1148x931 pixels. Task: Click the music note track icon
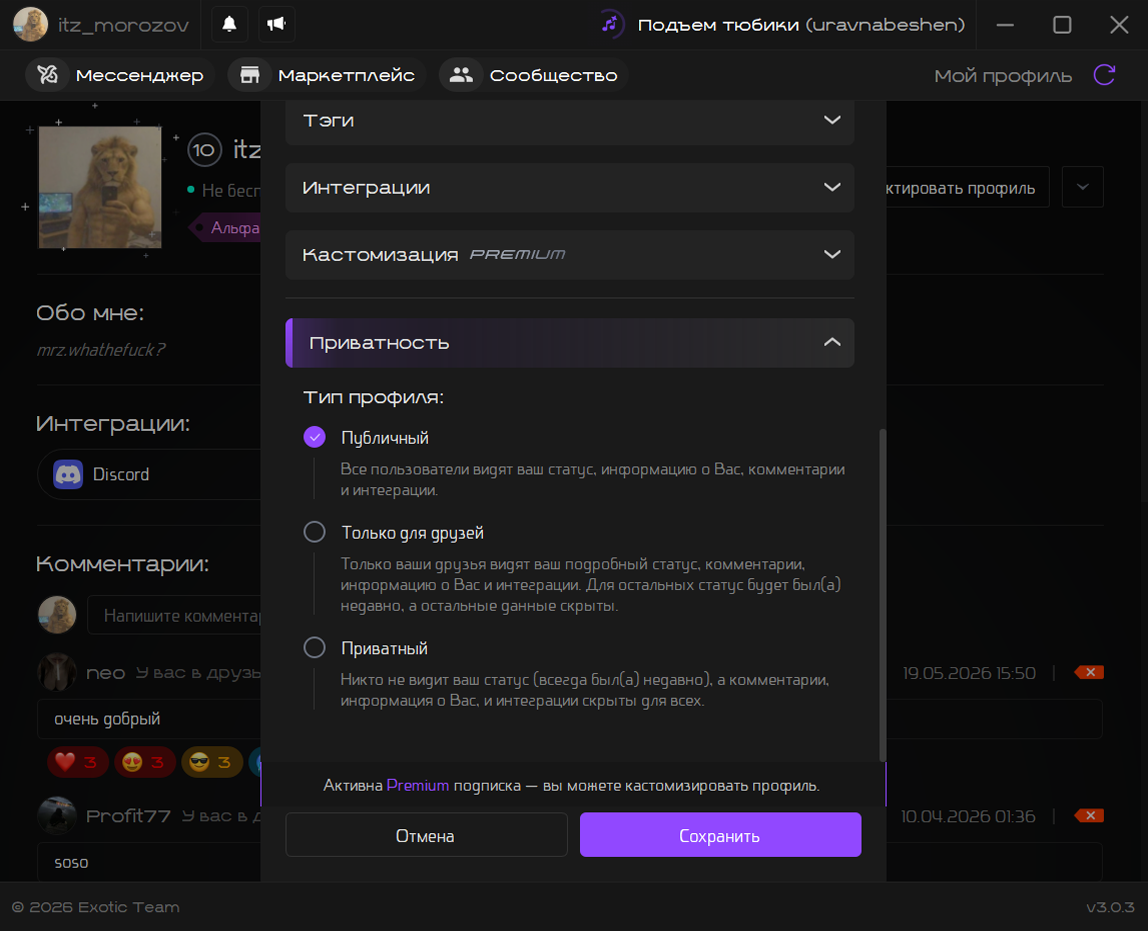(x=611, y=24)
